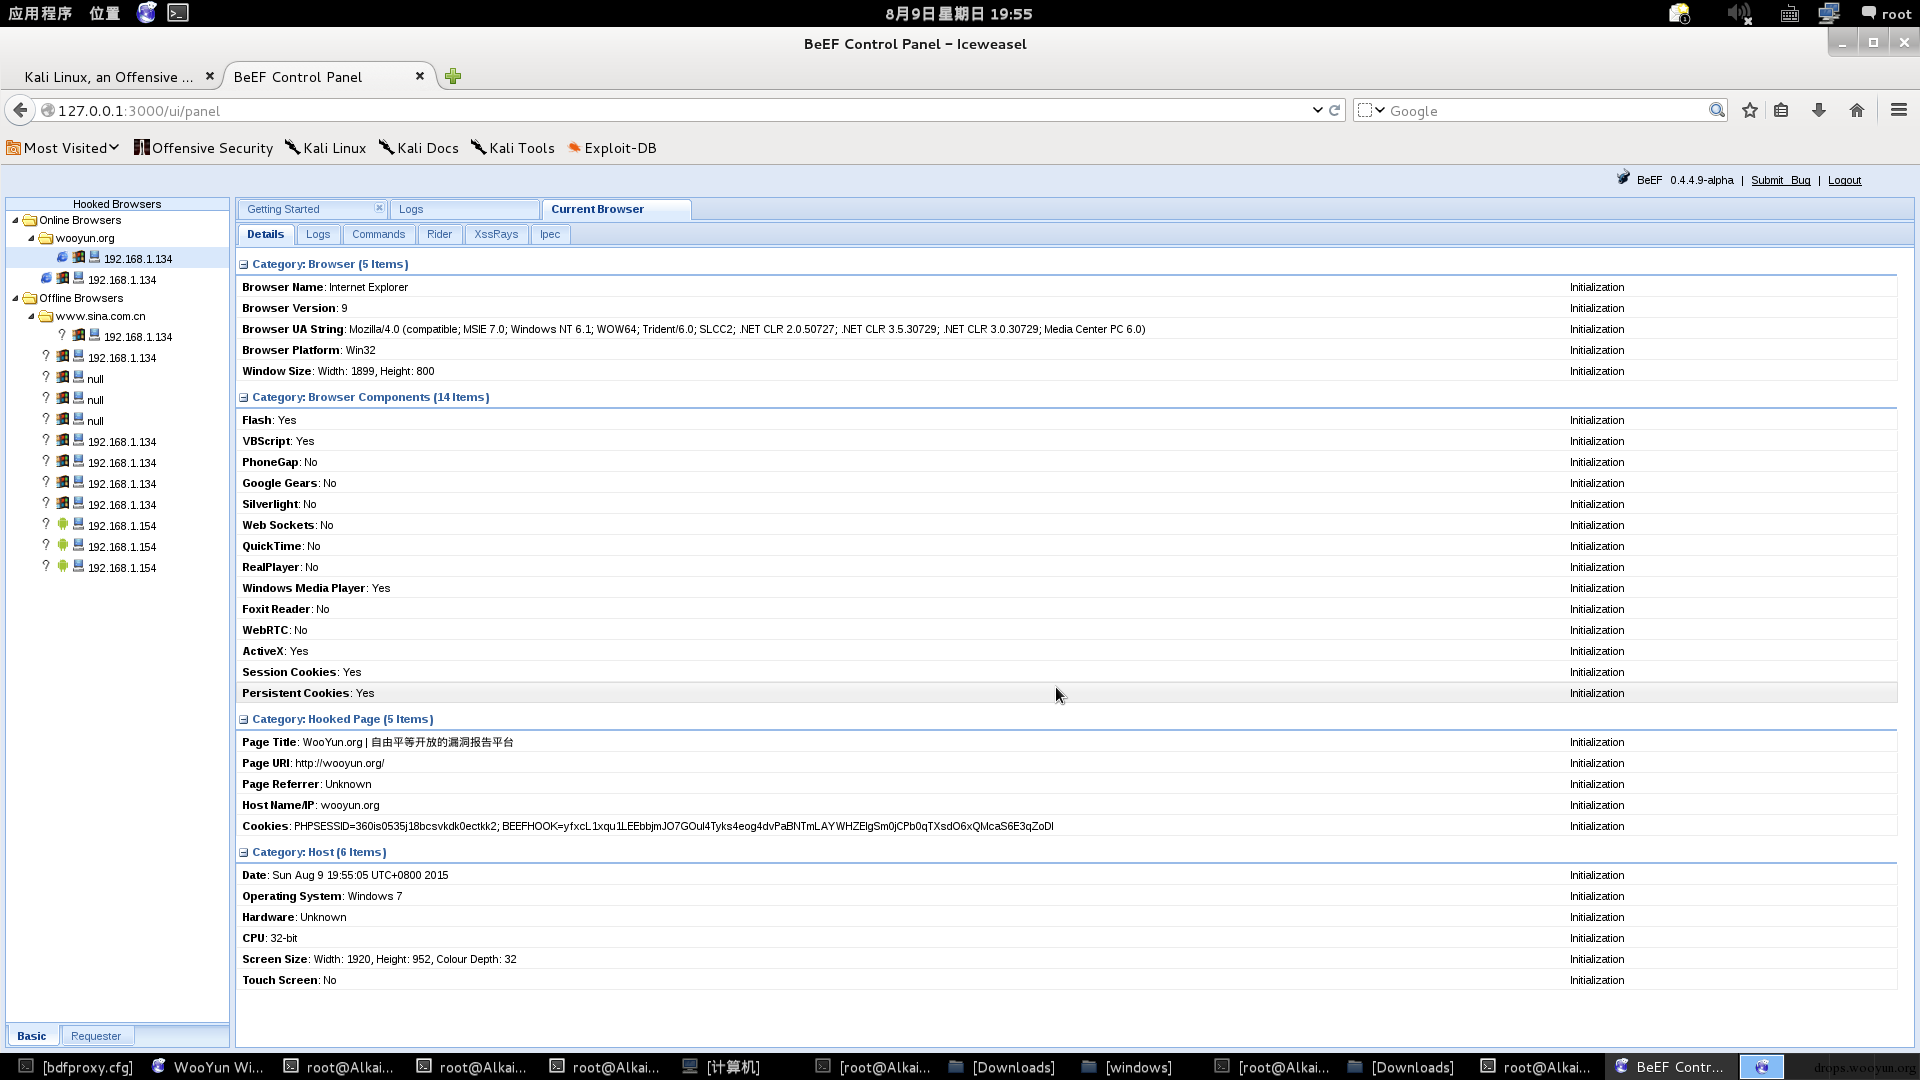Click the Logout link

(1844, 180)
